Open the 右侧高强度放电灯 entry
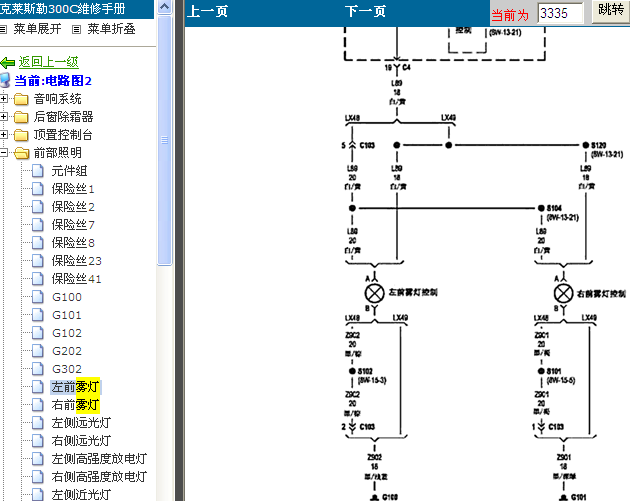Viewport: 630px width, 501px height. [x=99, y=476]
